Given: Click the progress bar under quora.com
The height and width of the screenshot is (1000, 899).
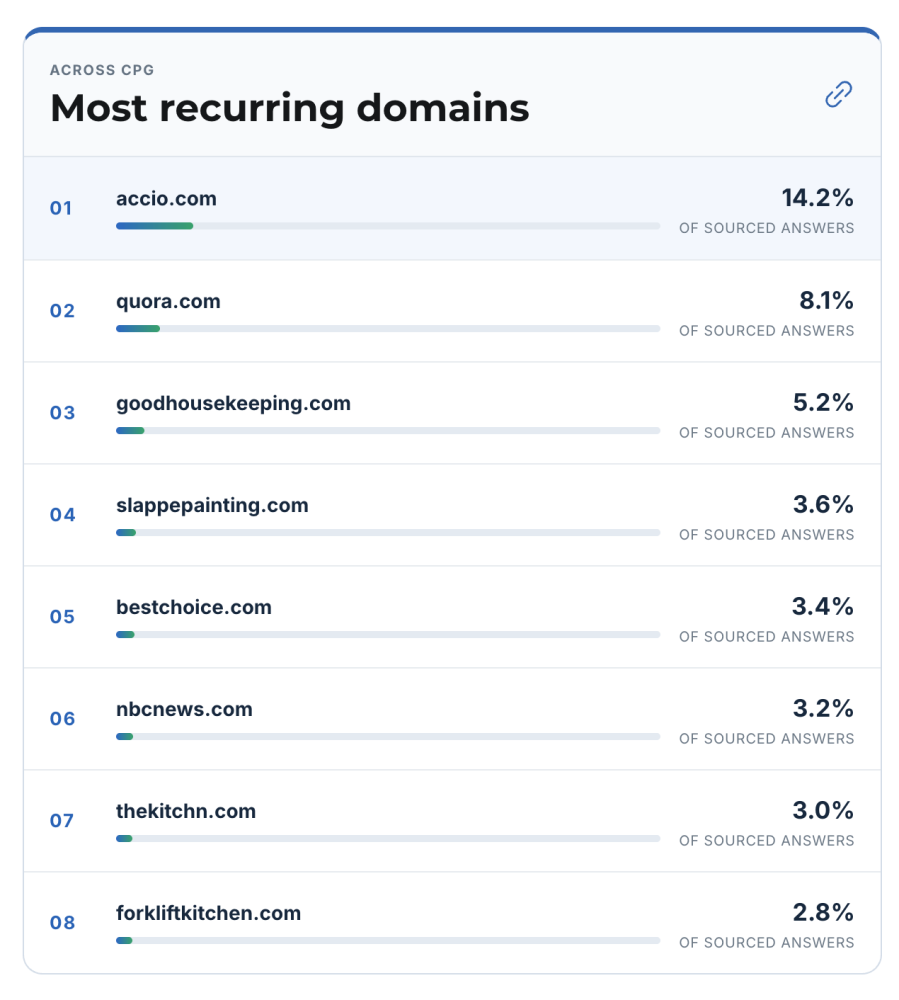Looking at the screenshot, I should (x=388, y=328).
